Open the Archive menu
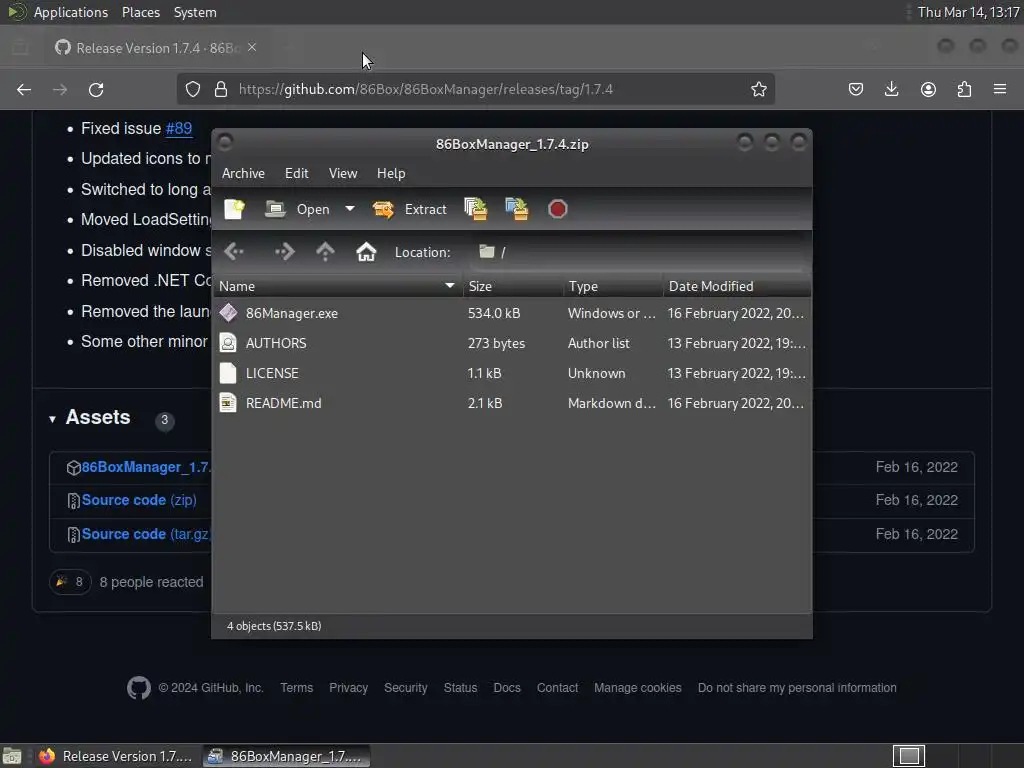 (243, 173)
